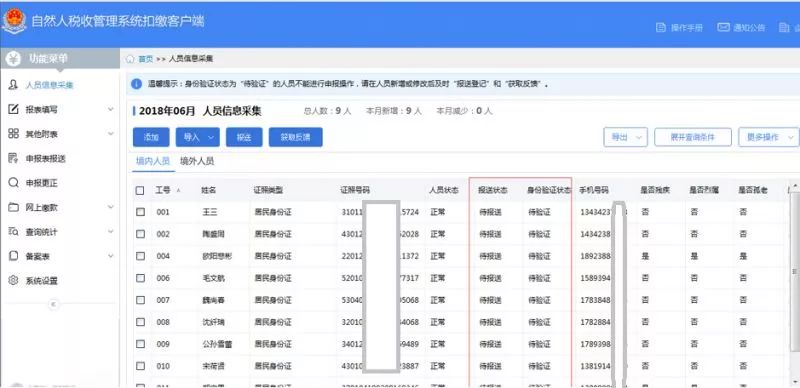Open the 导入 dropdown button
The image size is (800, 388).
197,137
